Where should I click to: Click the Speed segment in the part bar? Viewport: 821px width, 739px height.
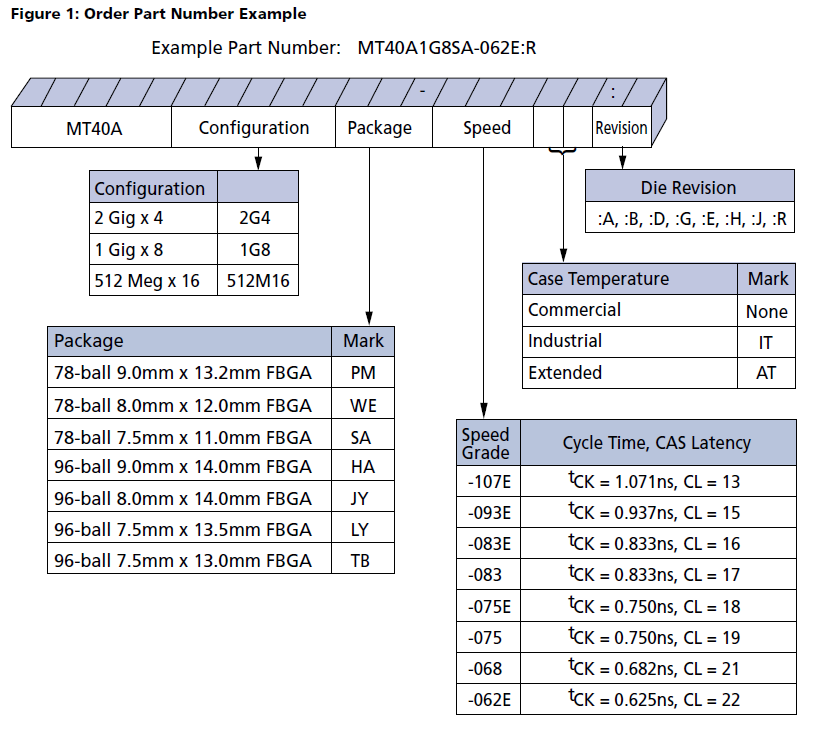[x=483, y=127]
